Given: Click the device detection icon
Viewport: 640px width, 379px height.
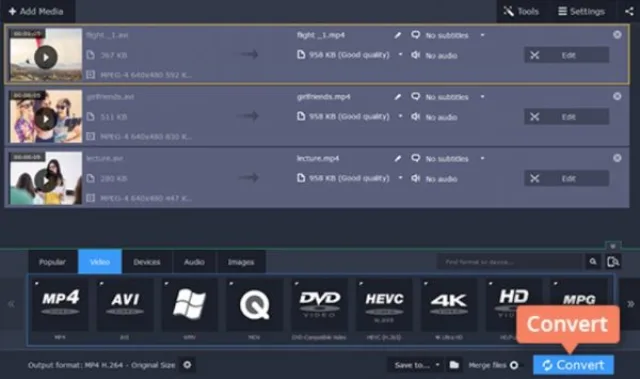Looking at the screenshot, I should pos(613,262).
